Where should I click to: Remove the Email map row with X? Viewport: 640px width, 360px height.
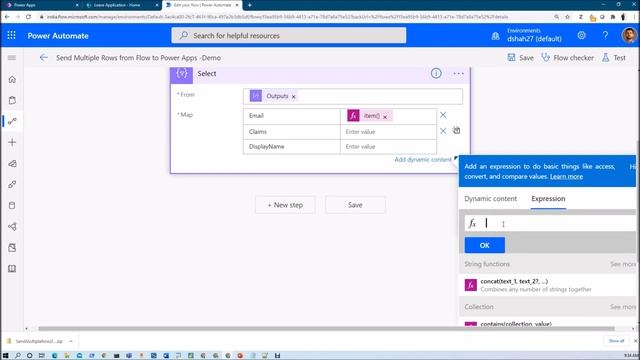[x=443, y=115]
